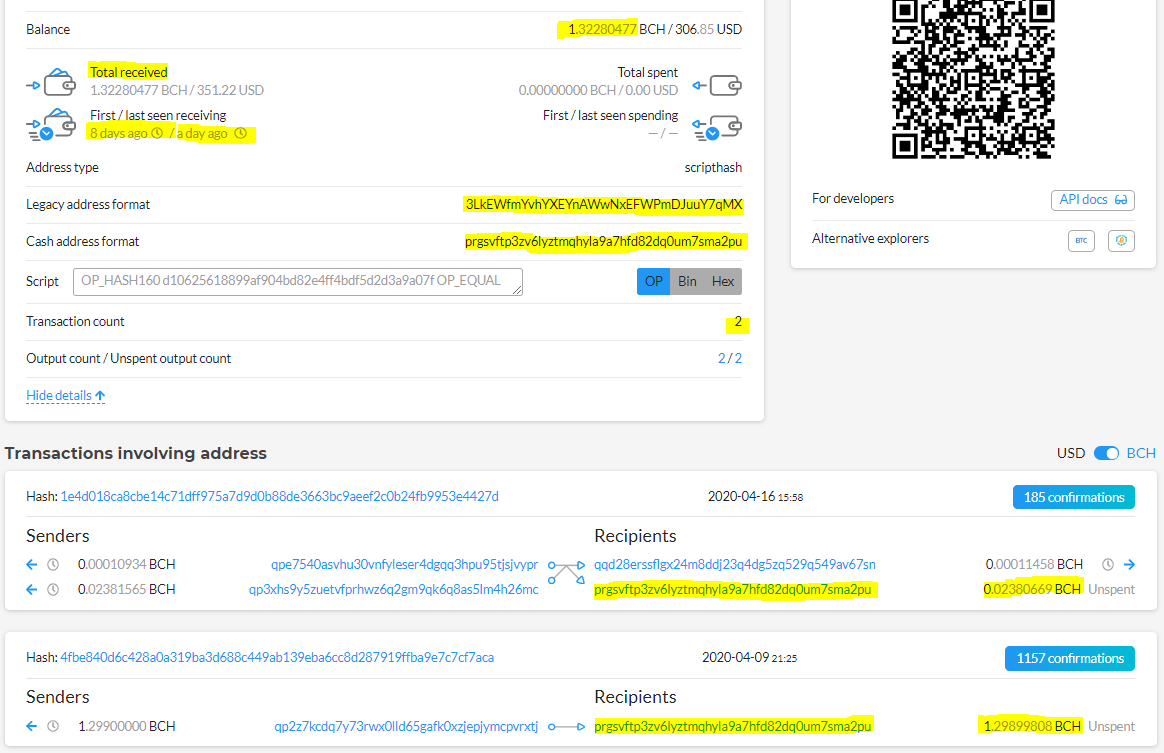Click clock icon after 'a day ago'
Viewport: 1164px width, 753px height.
[240, 133]
